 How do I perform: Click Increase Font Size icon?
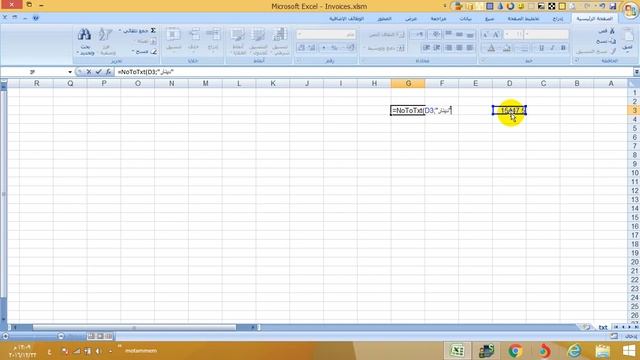(496, 35)
